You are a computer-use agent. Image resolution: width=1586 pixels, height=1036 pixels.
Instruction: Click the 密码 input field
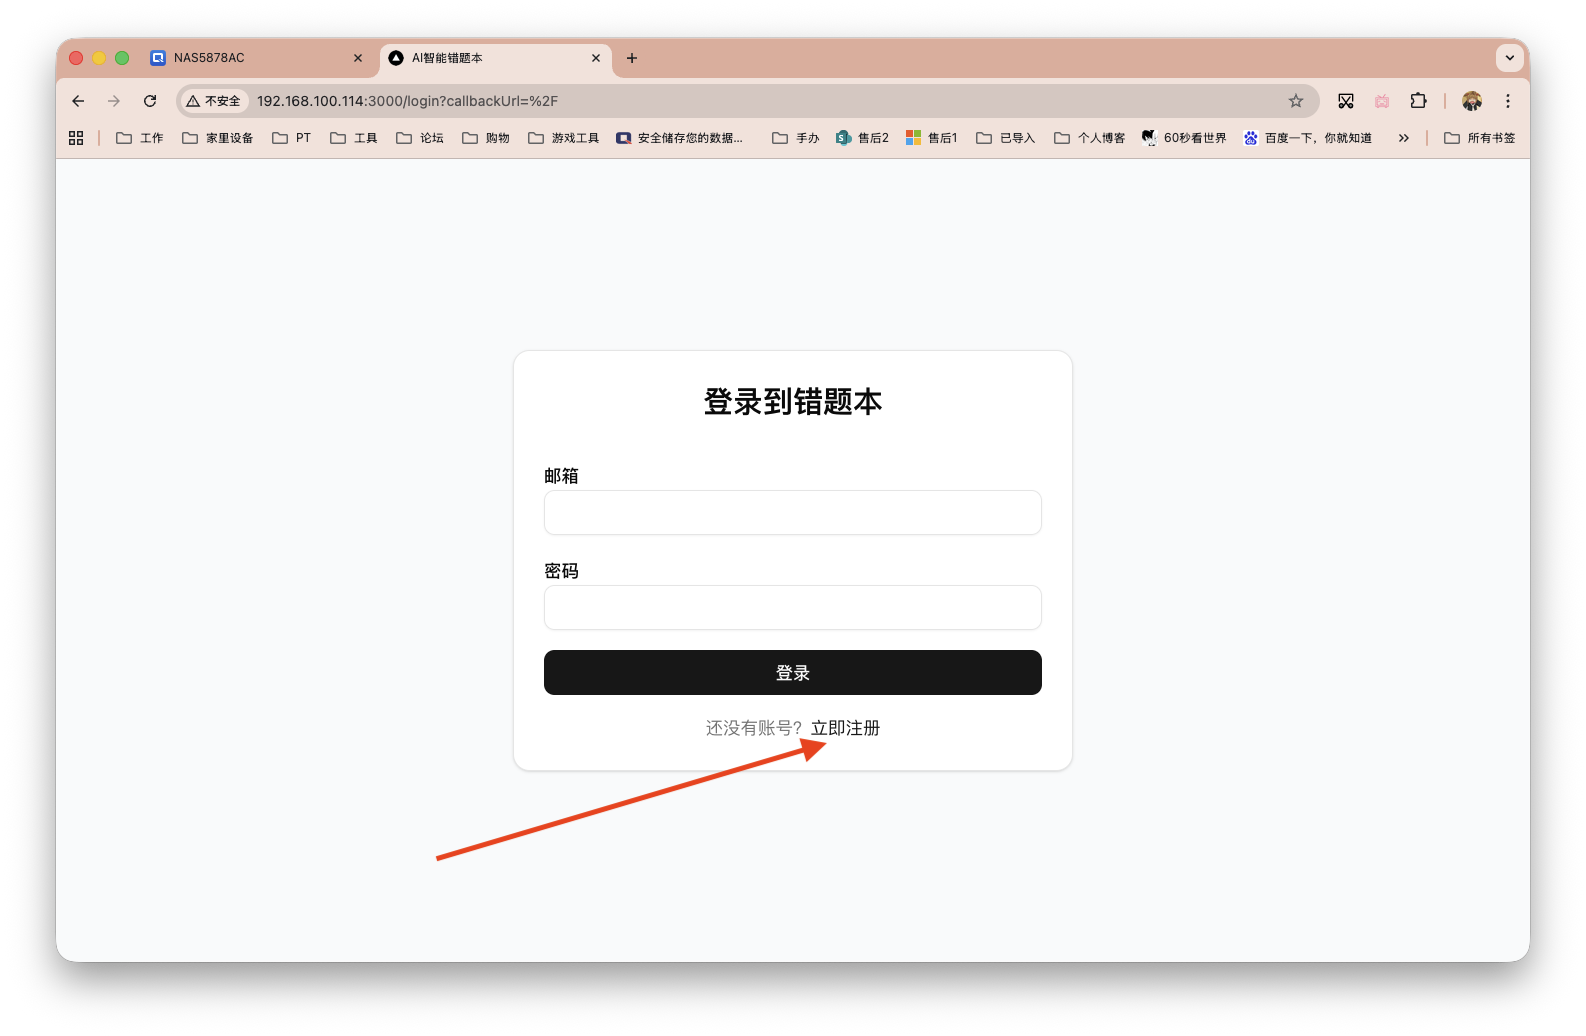[x=793, y=607]
